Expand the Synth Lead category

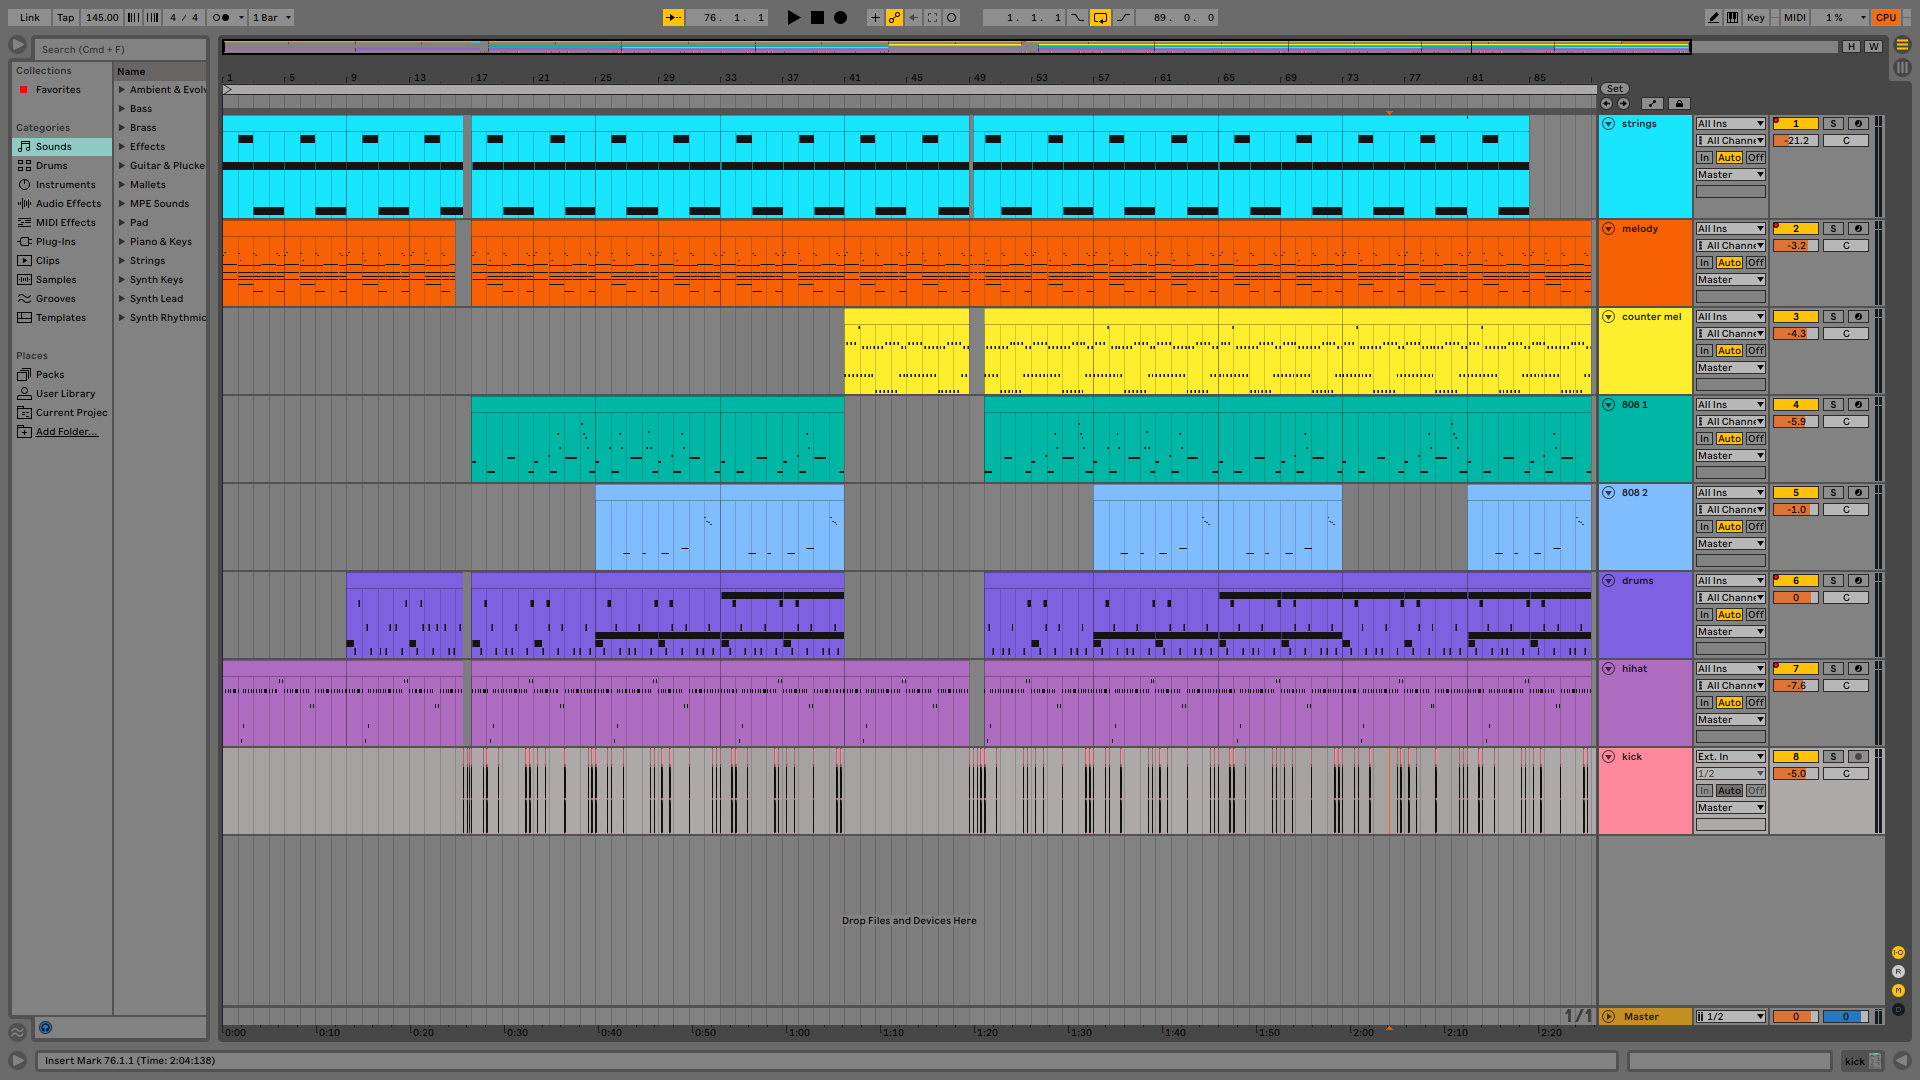[122, 299]
